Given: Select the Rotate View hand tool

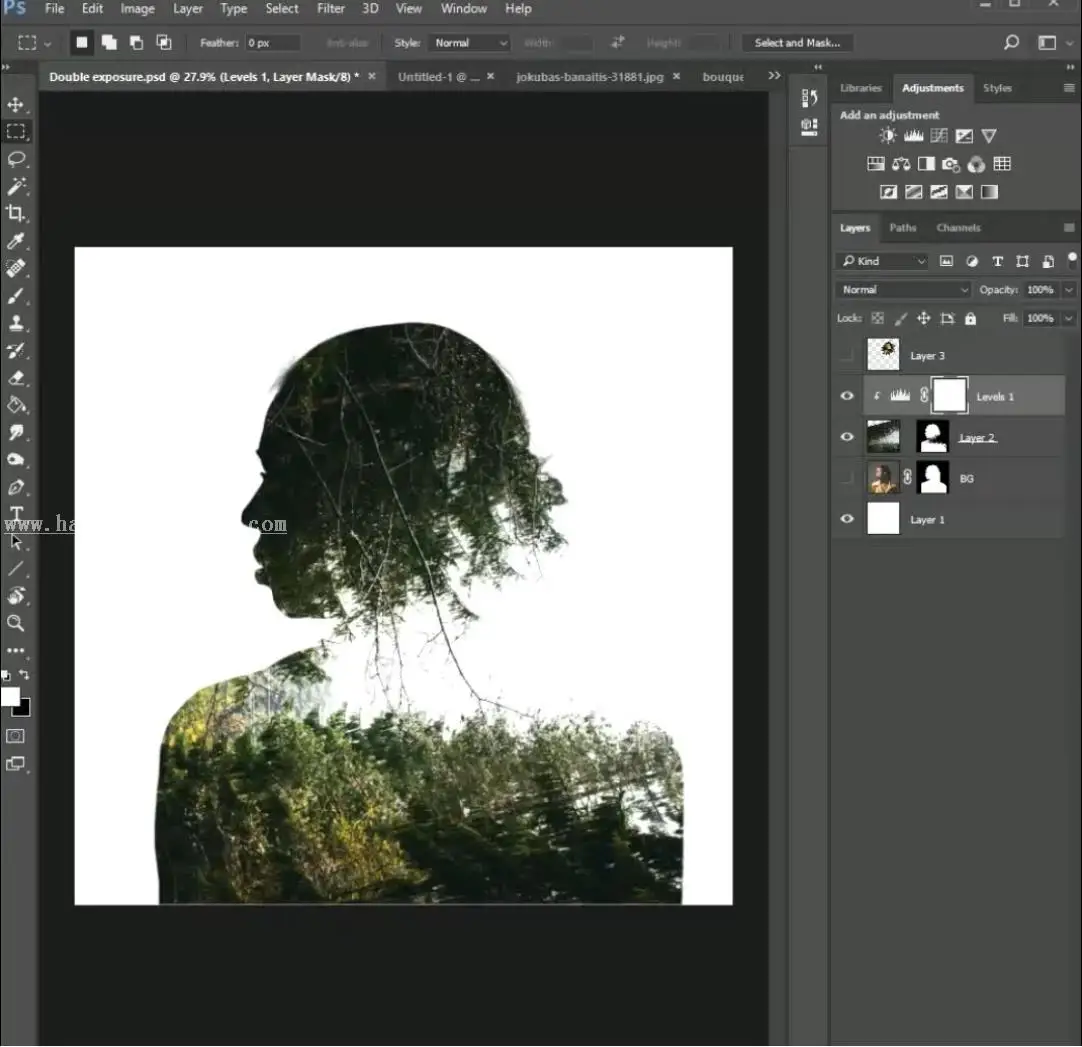Looking at the screenshot, I should click(x=16, y=596).
